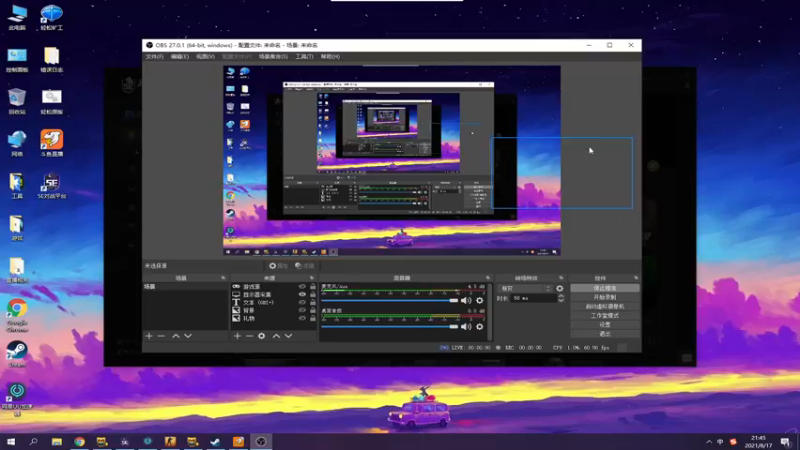Enable 工作室模式 studio mode button

tap(605, 315)
